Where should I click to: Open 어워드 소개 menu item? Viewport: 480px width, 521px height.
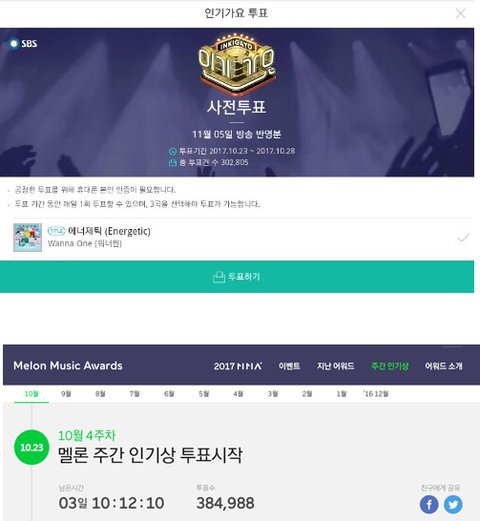443,366
